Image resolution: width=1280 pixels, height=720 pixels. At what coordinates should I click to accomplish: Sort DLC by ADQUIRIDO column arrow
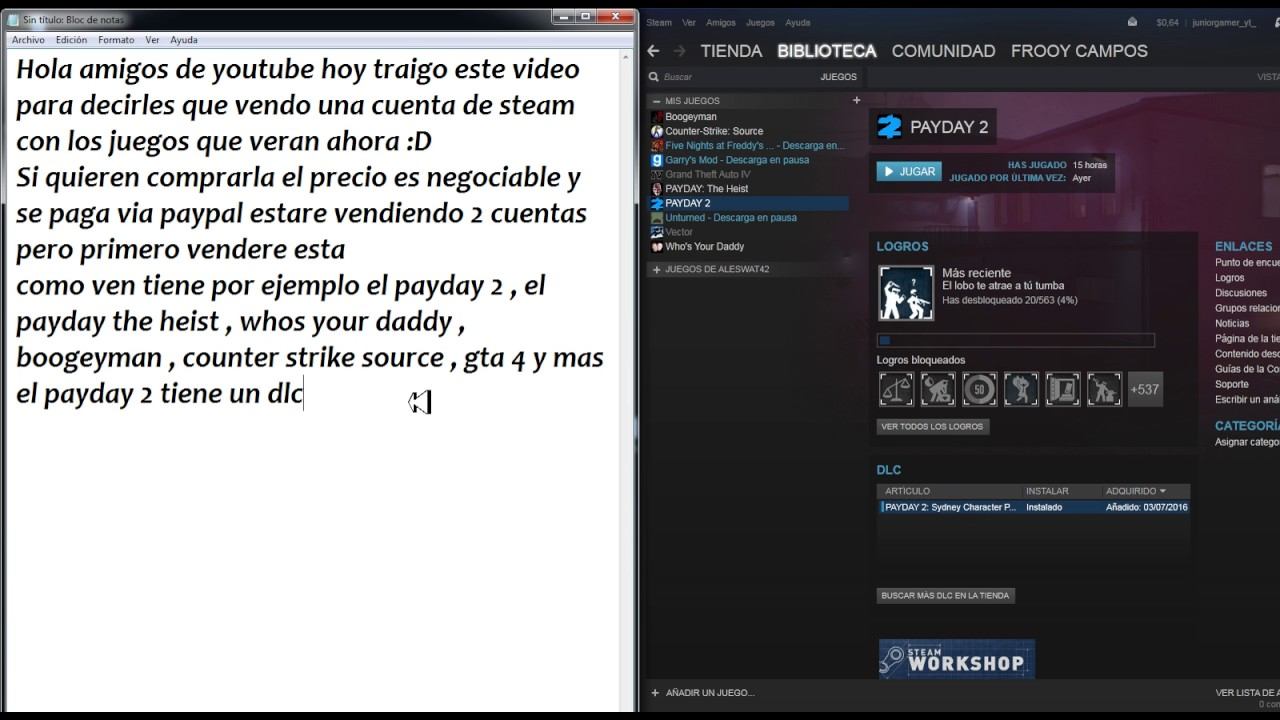click(1163, 491)
